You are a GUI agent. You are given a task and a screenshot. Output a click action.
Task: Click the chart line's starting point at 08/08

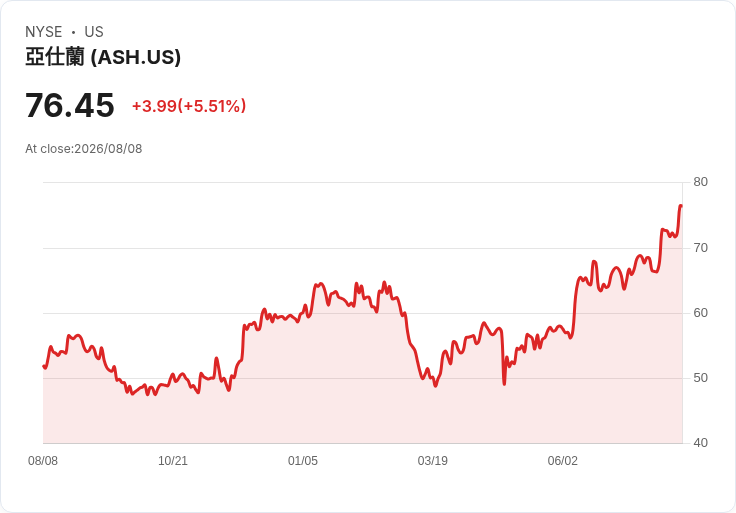click(44, 366)
